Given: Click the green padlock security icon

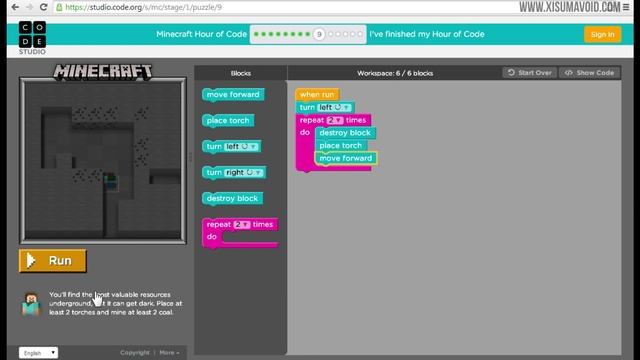Looking at the screenshot, I should click(59, 7).
